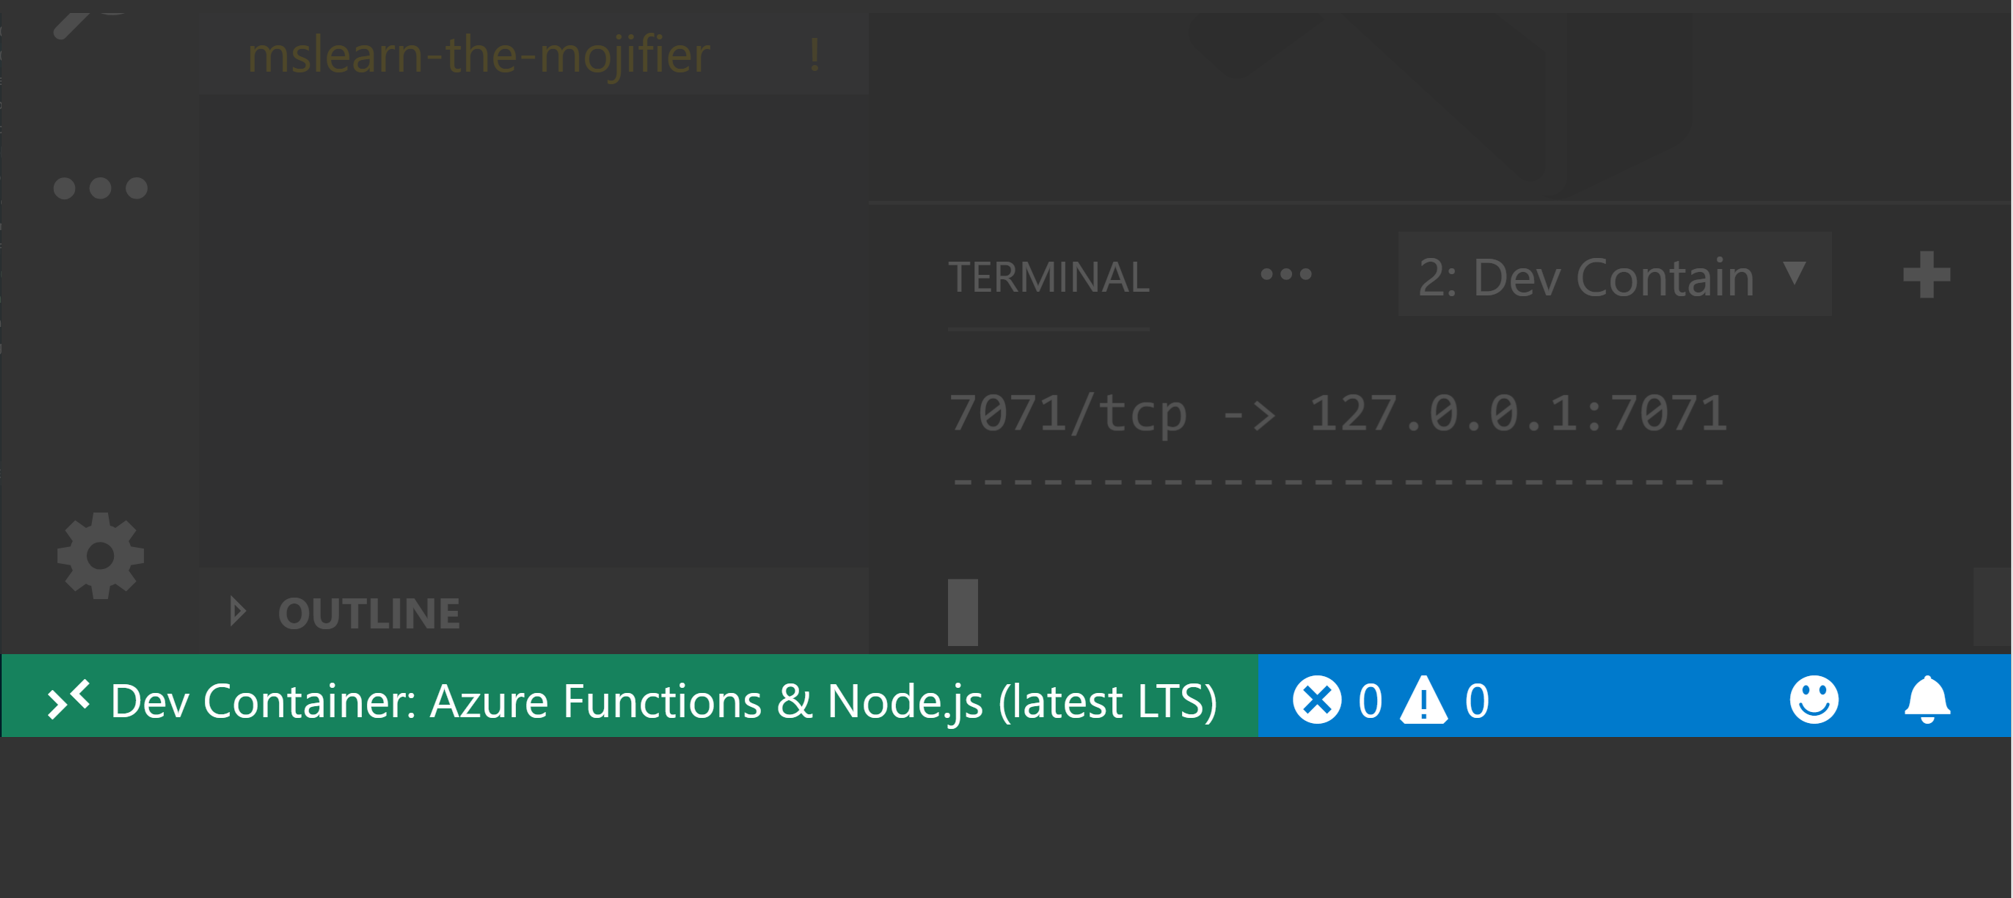Toggle the OUTLINE panel header
Screen dimensions: 2013x898
(x=535, y=611)
